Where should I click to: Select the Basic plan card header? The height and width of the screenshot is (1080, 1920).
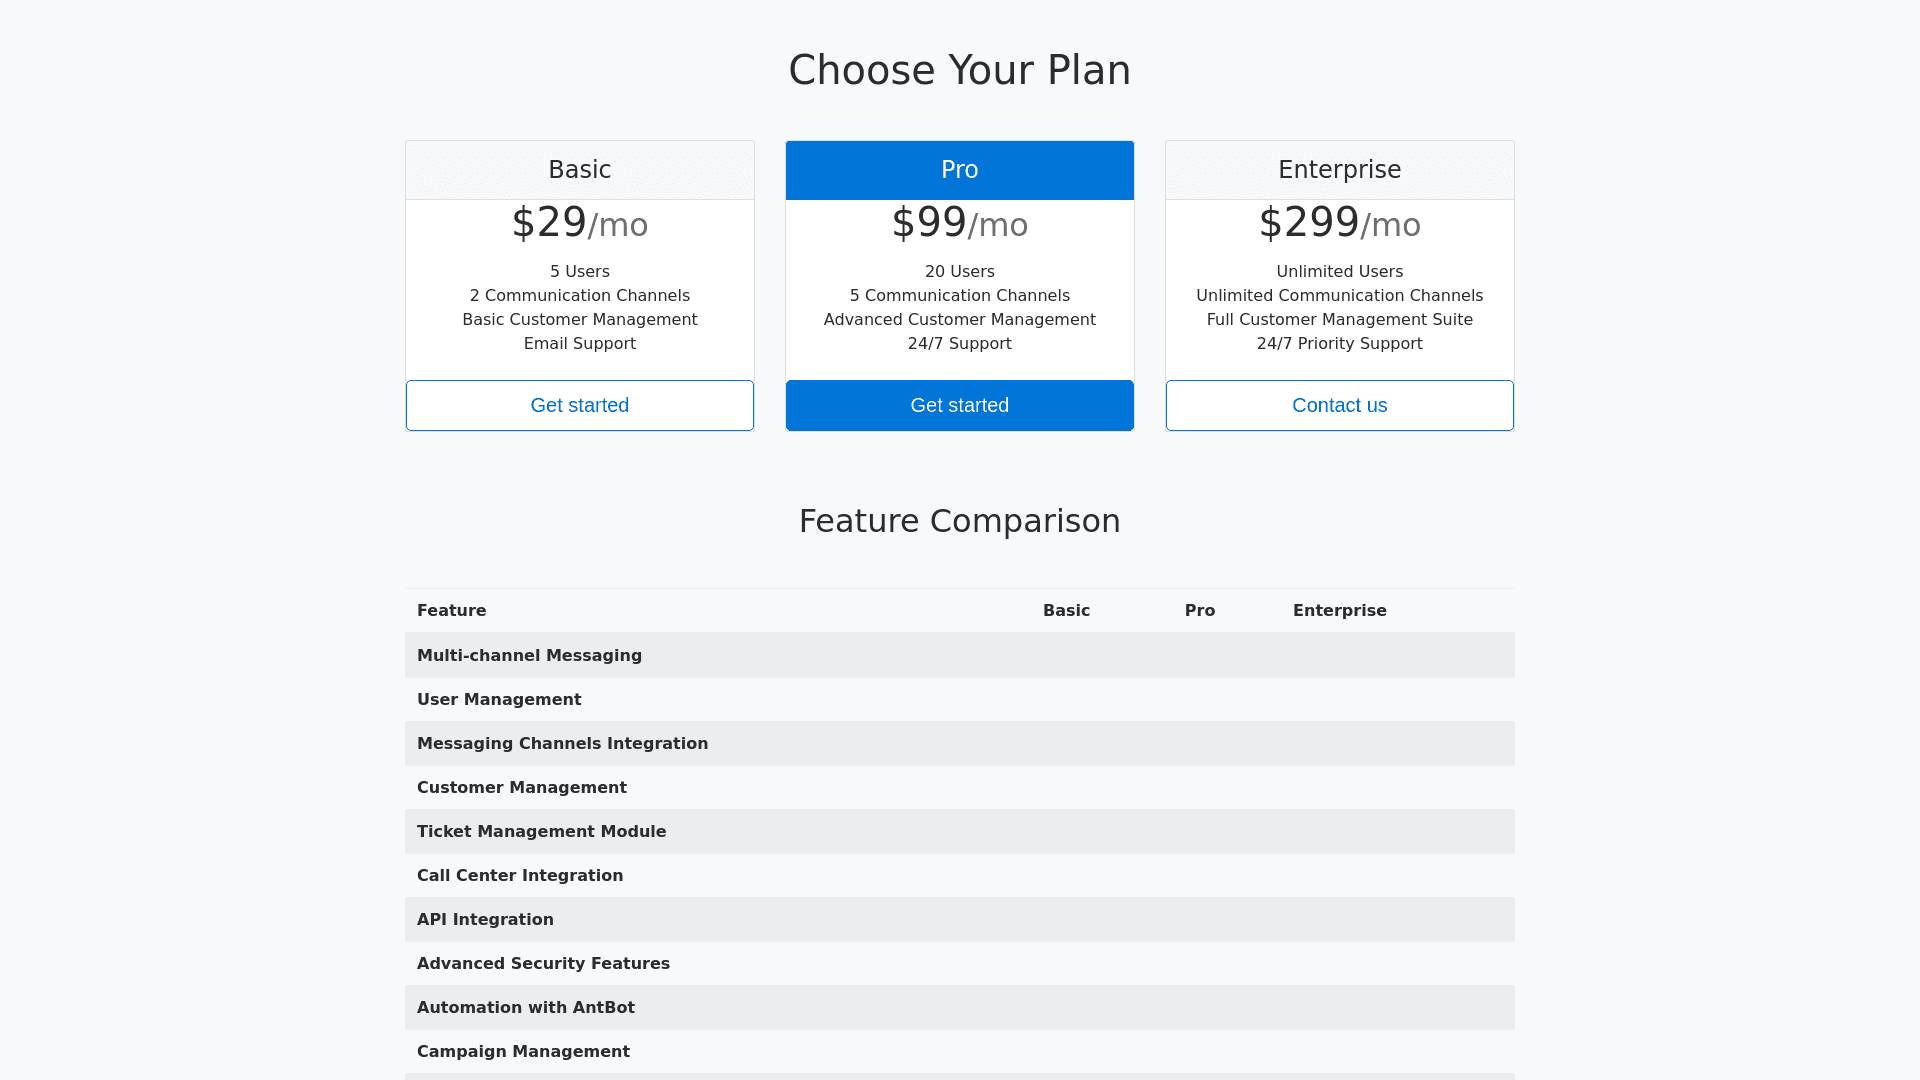pyautogui.click(x=580, y=170)
